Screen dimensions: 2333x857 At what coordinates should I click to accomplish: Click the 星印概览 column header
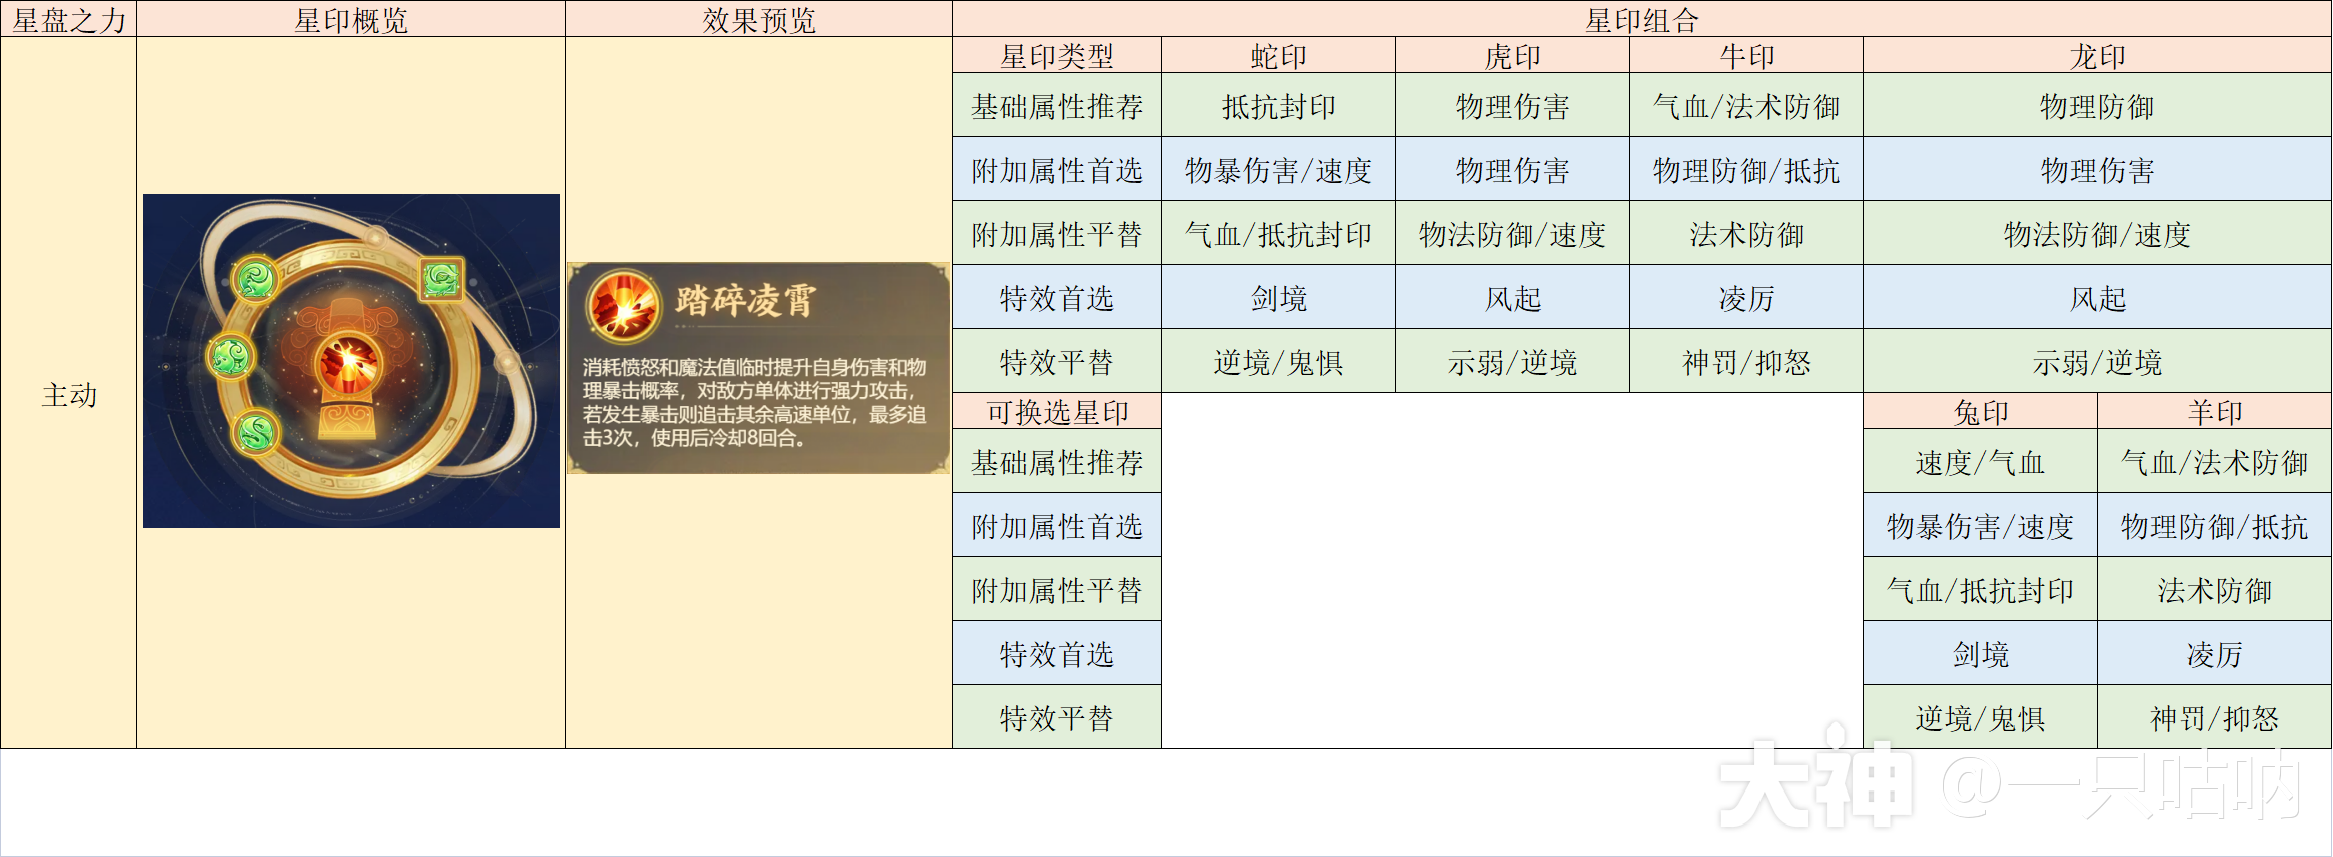(351, 19)
